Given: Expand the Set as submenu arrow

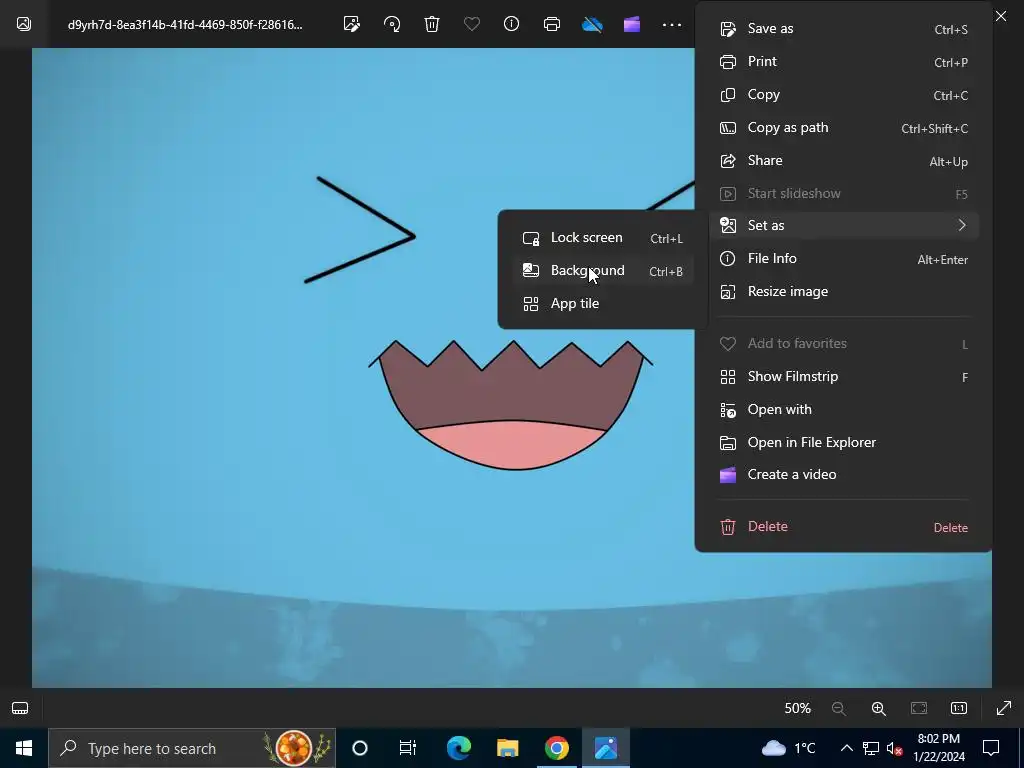Looking at the screenshot, I should 962,225.
